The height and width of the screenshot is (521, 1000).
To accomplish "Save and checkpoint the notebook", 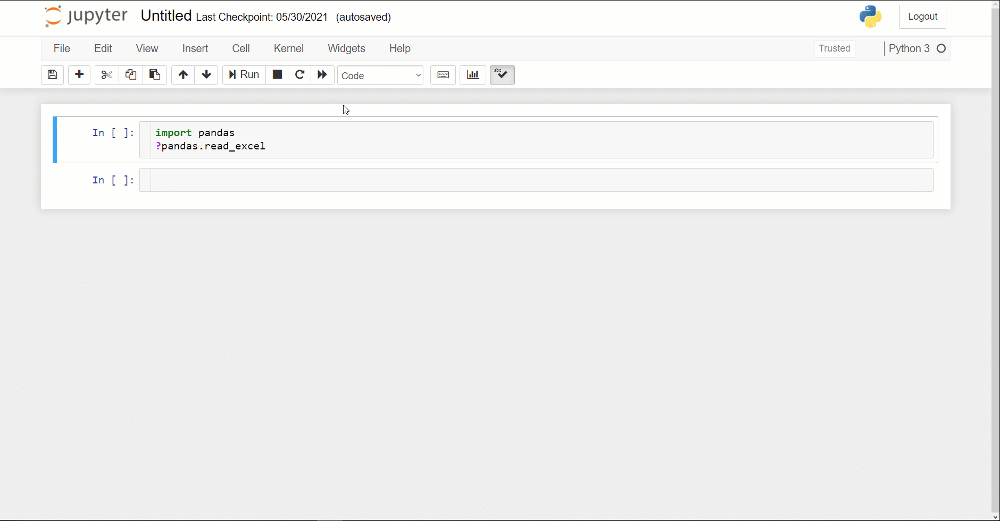I will (52, 75).
